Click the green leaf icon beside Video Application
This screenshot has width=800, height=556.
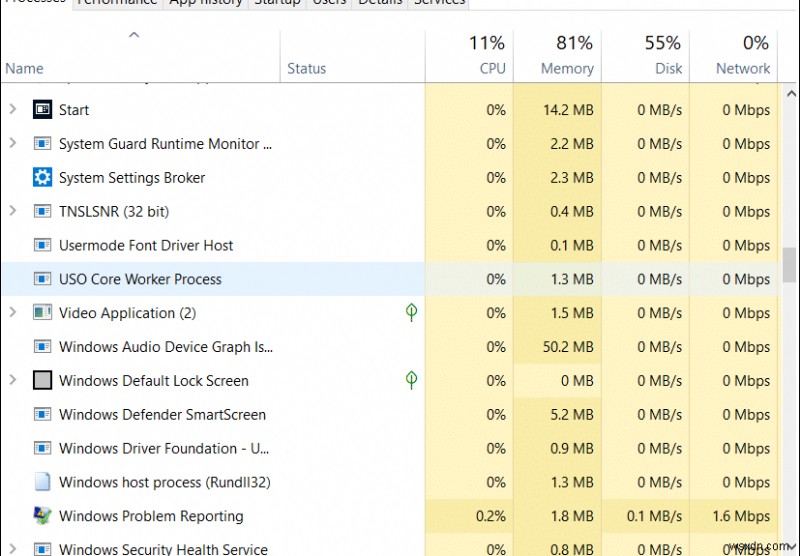click(x=411, y=312)
